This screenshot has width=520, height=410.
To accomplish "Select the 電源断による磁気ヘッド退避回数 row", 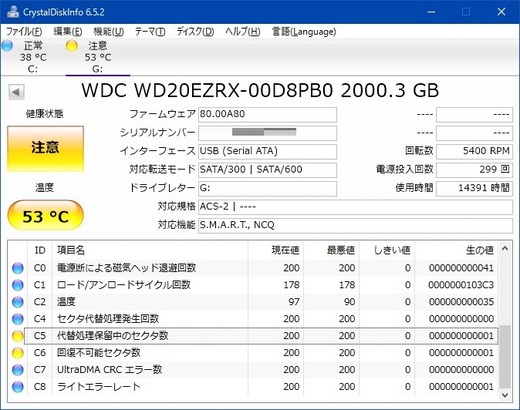I will tap(253, 268).
